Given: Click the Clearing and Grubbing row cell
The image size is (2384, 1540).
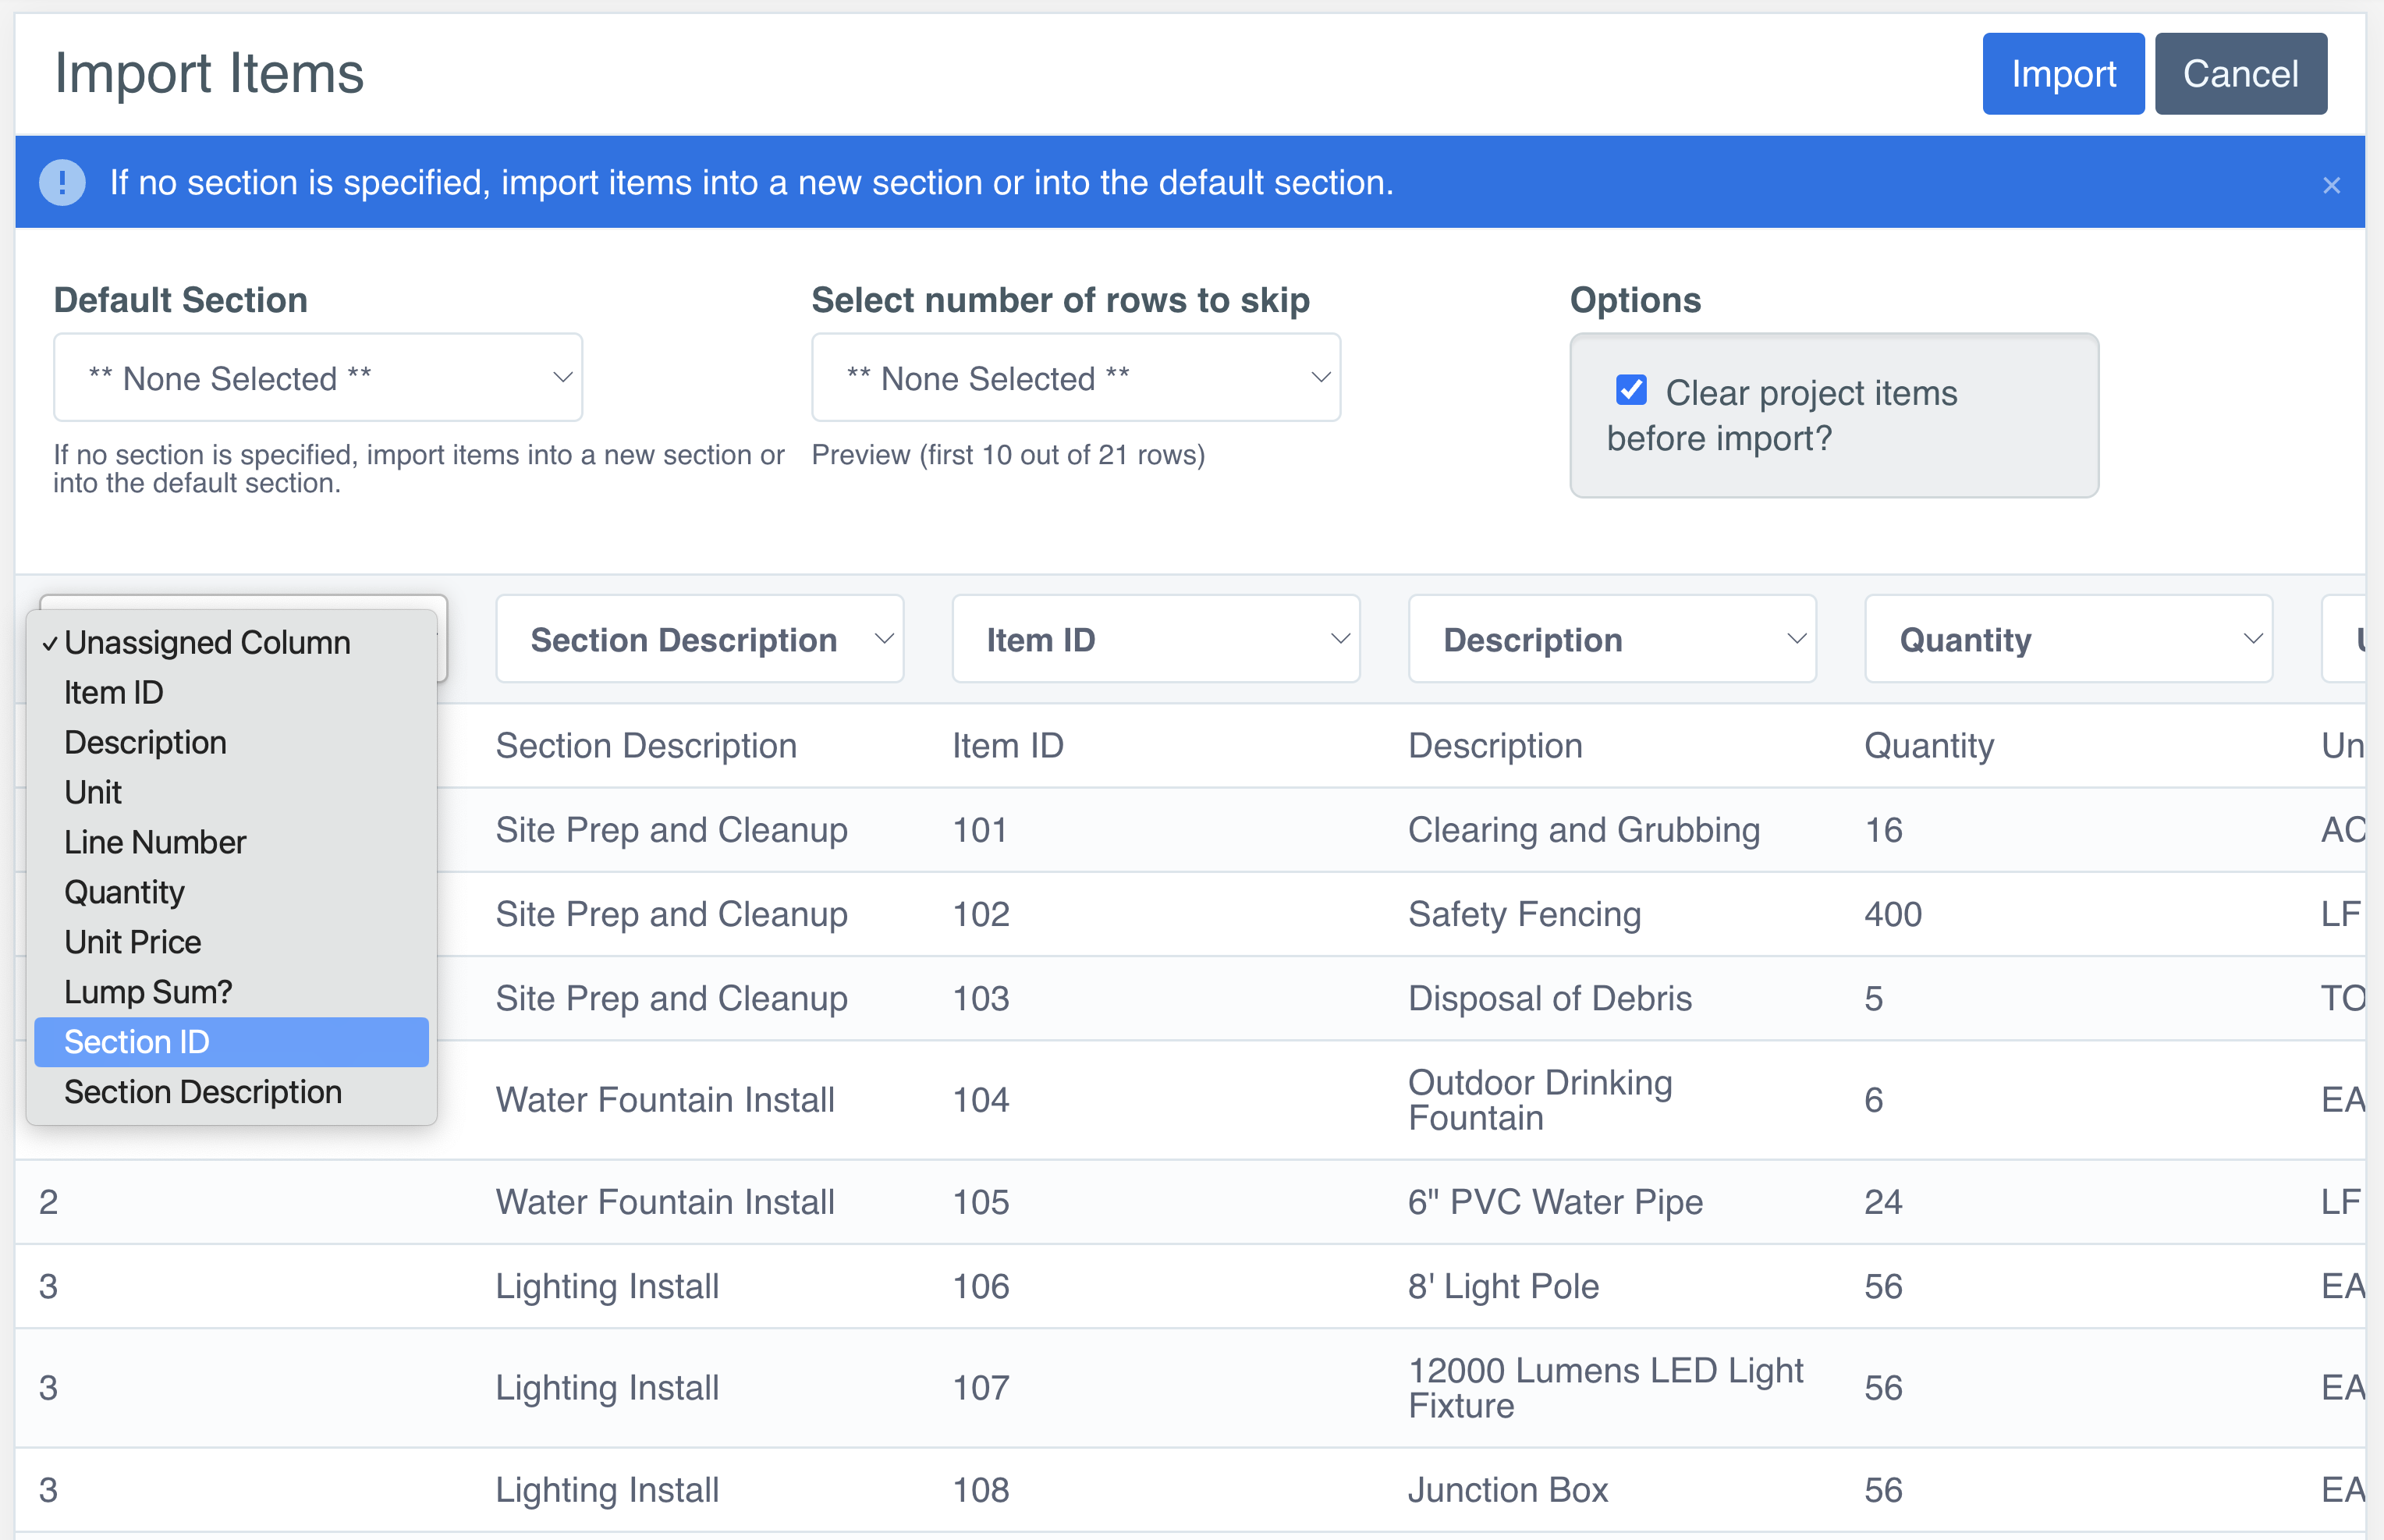Looking at the screenshot, I should (x=1583, y=830).
